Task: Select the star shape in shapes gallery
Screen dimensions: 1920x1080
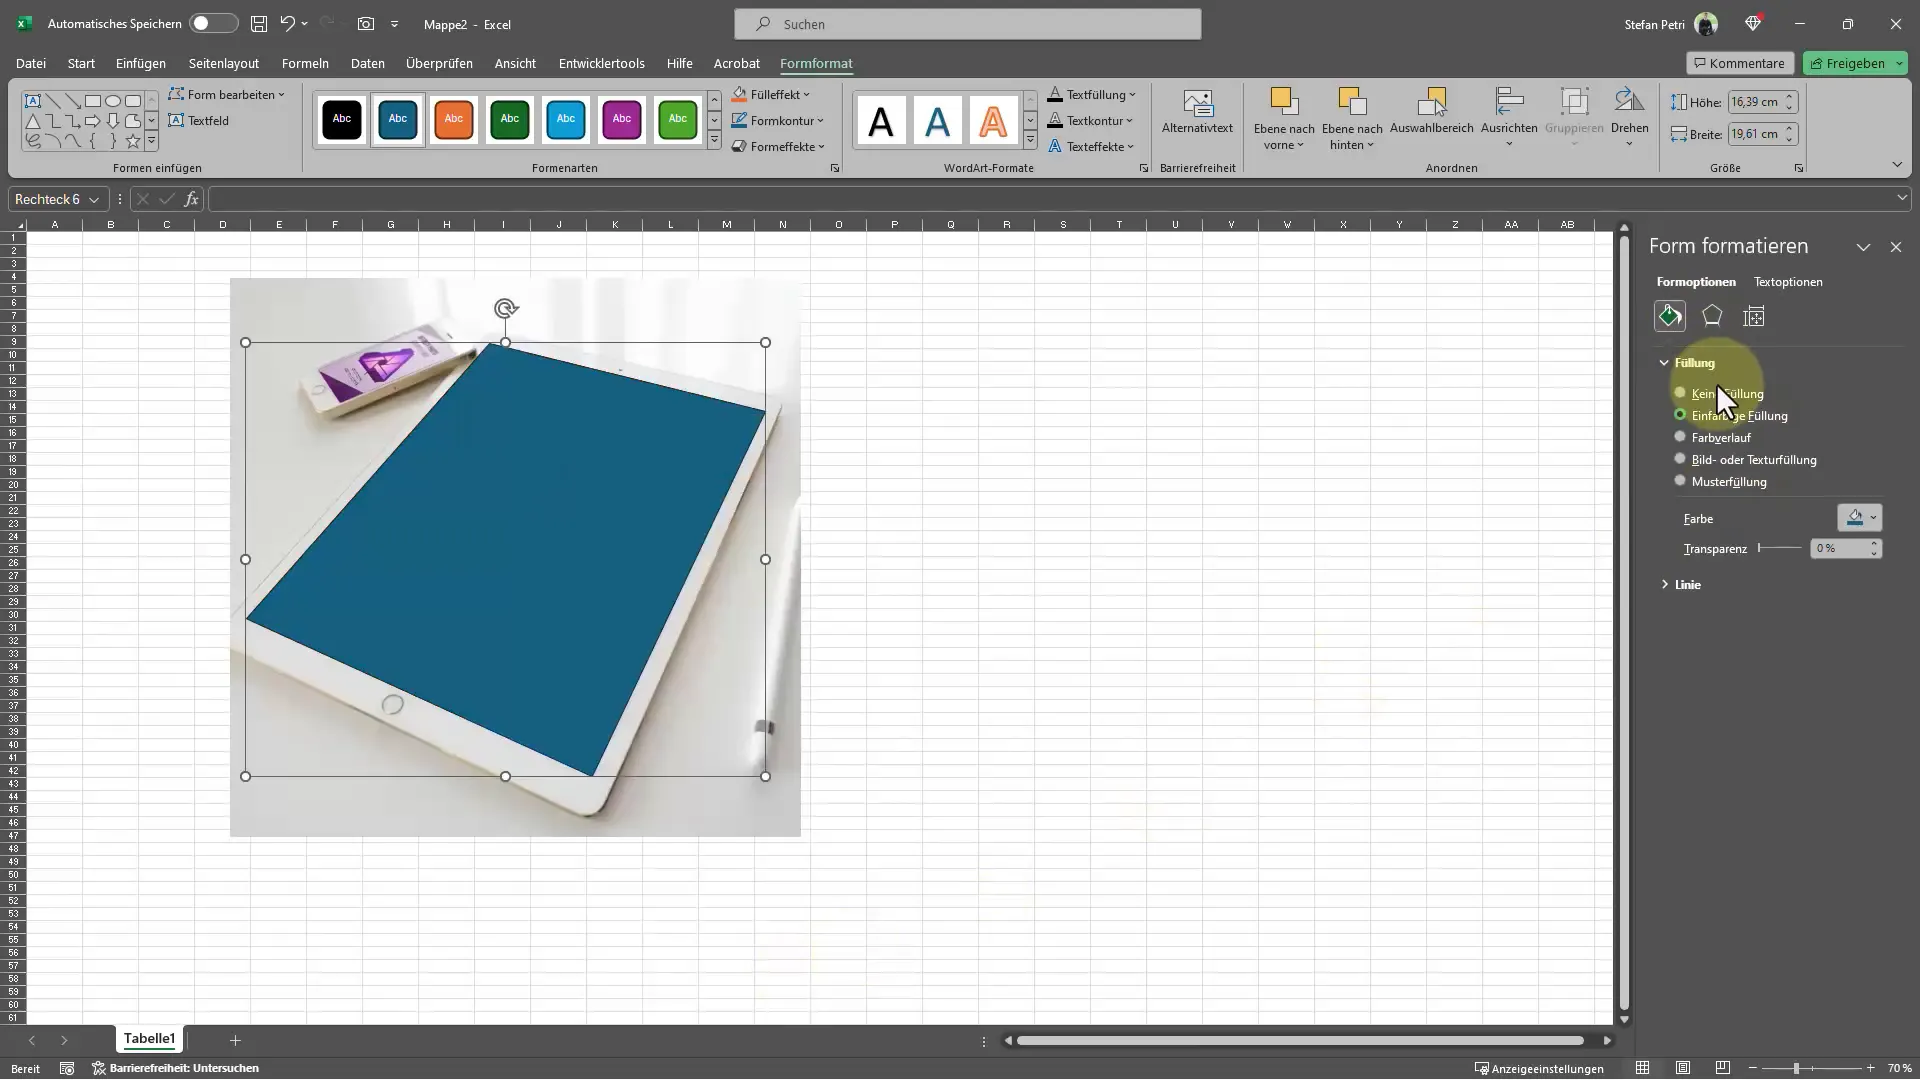Action: point(132,141)
